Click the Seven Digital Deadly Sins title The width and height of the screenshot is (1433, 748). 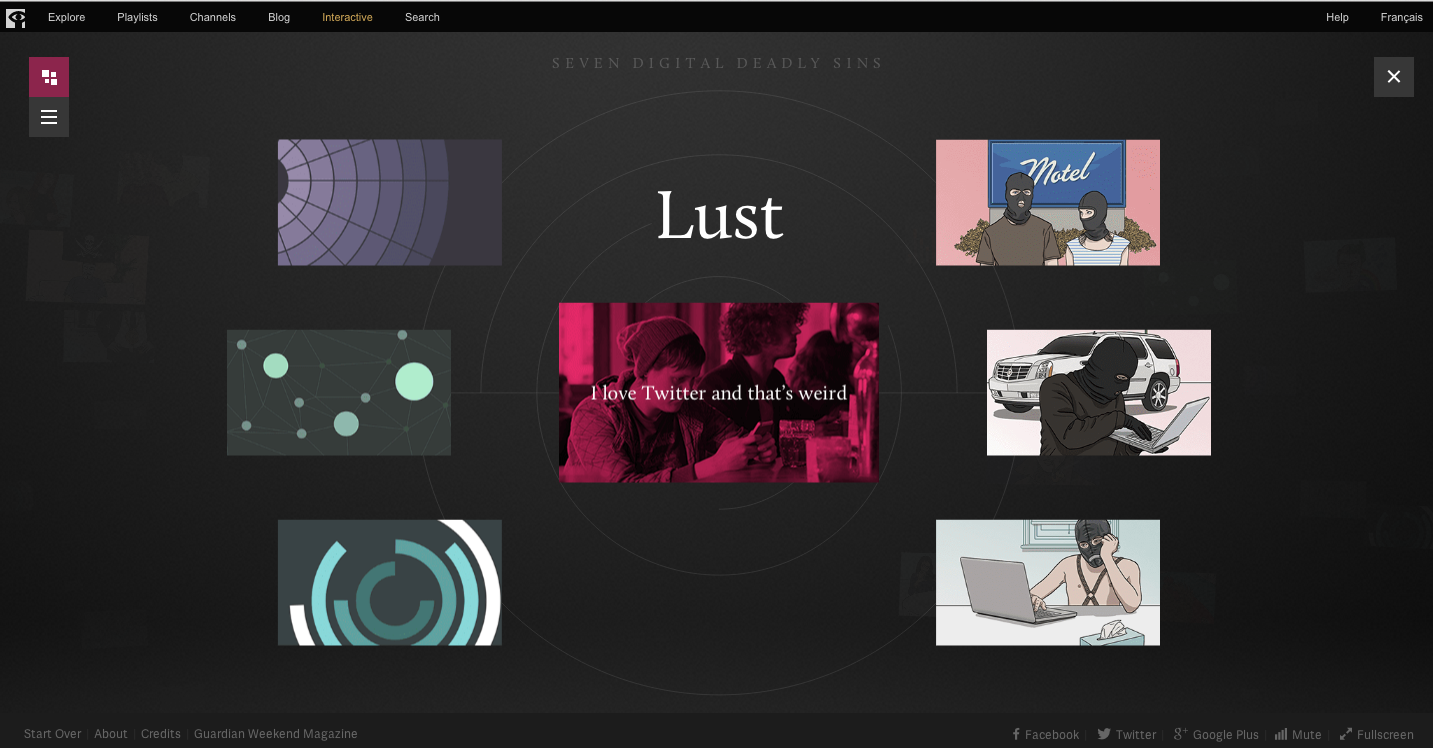[718, 63]
